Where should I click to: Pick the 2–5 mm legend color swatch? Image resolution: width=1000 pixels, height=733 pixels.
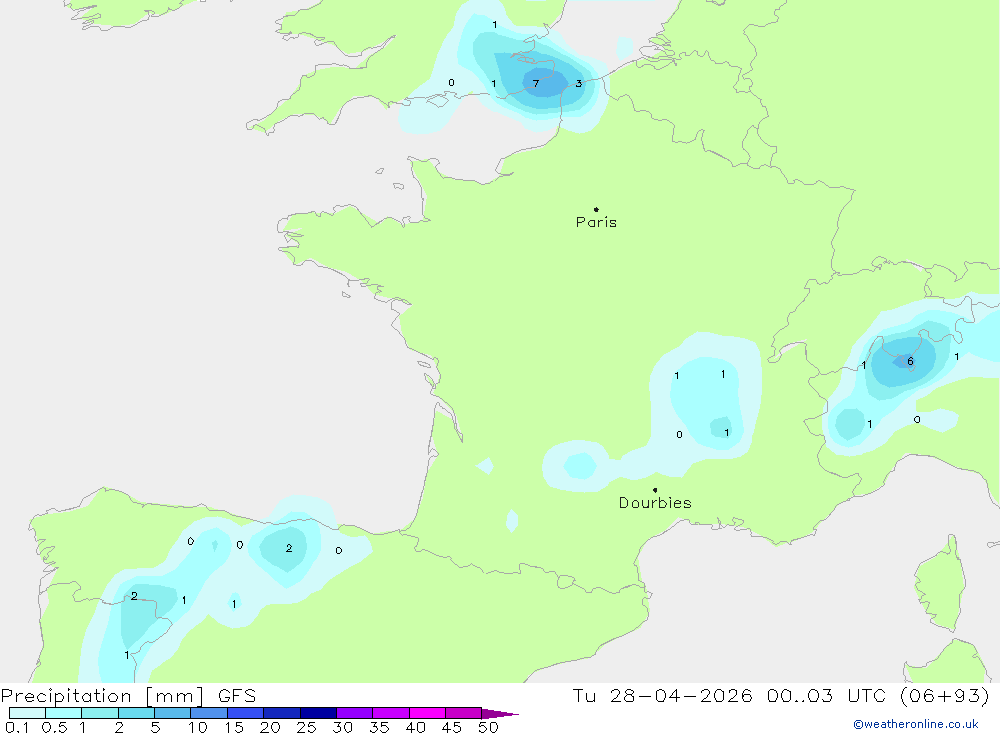click(136, 713)
